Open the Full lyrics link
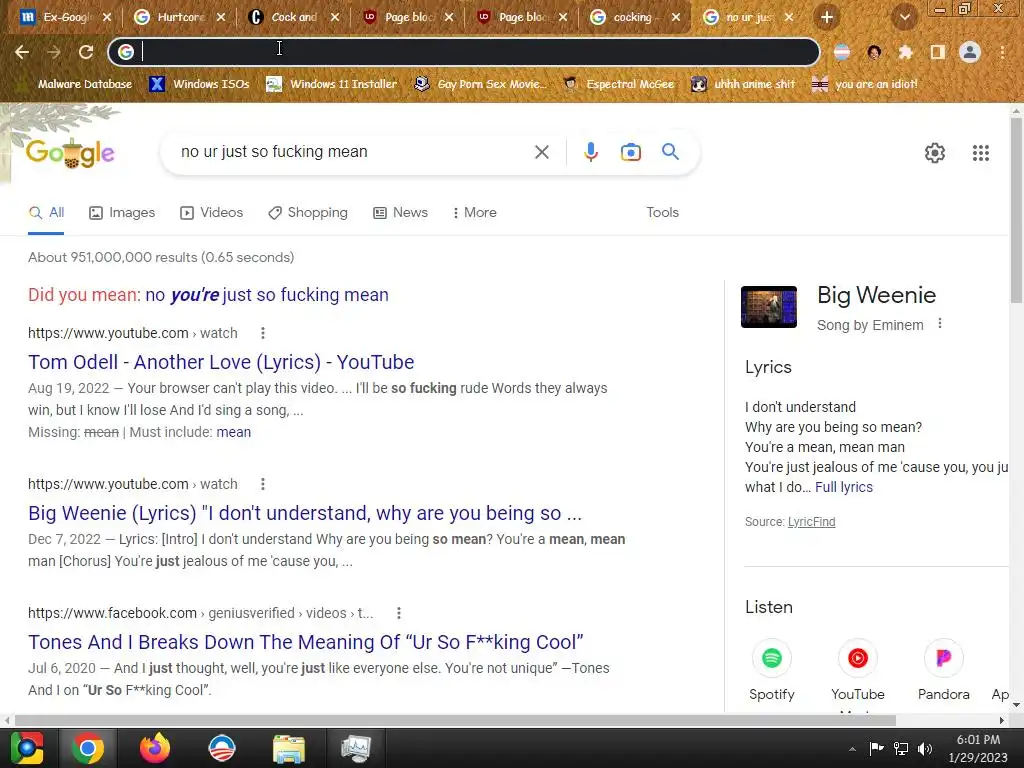This screenshot has width=1024, height=768. click(844, 487)
